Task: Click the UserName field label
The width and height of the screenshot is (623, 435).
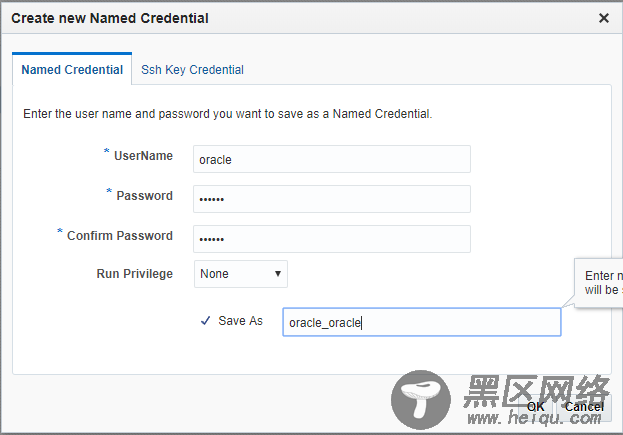Action: 143,156
